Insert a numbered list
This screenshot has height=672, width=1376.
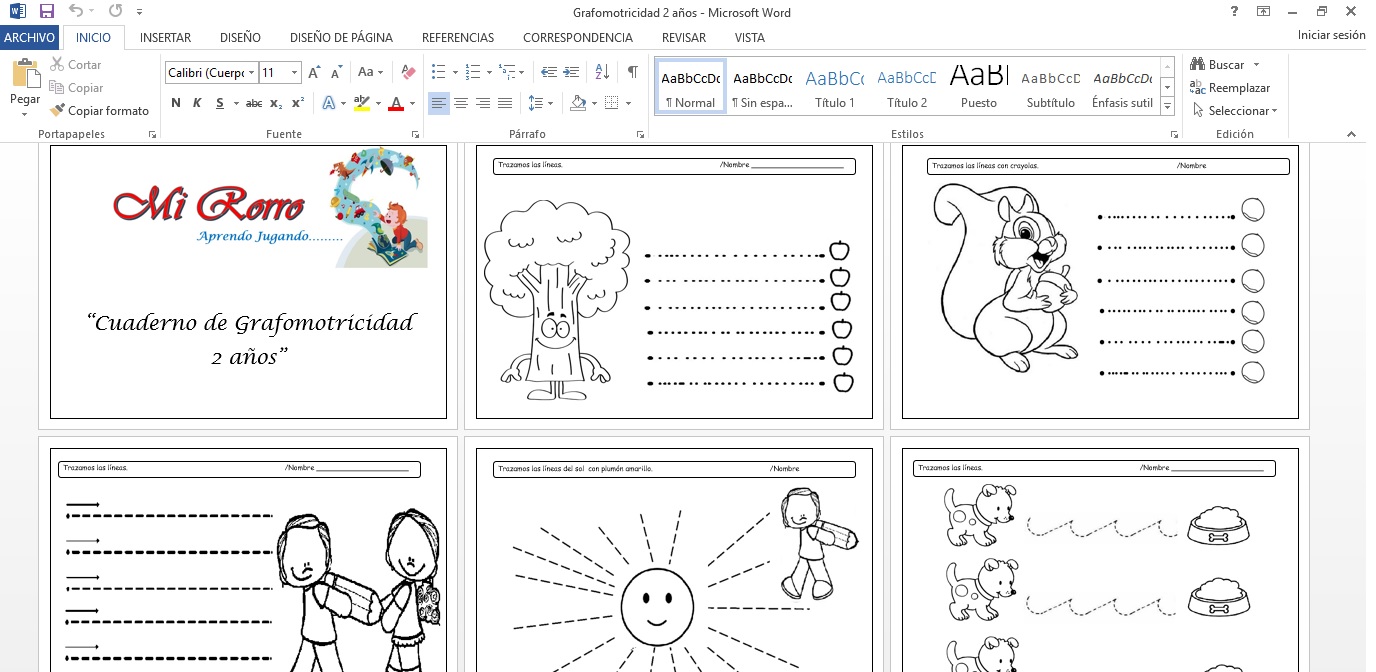tap(473, 72)
